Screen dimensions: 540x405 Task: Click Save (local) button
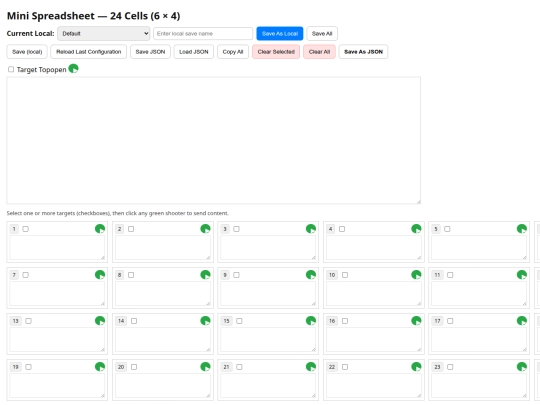pos(27,52)
